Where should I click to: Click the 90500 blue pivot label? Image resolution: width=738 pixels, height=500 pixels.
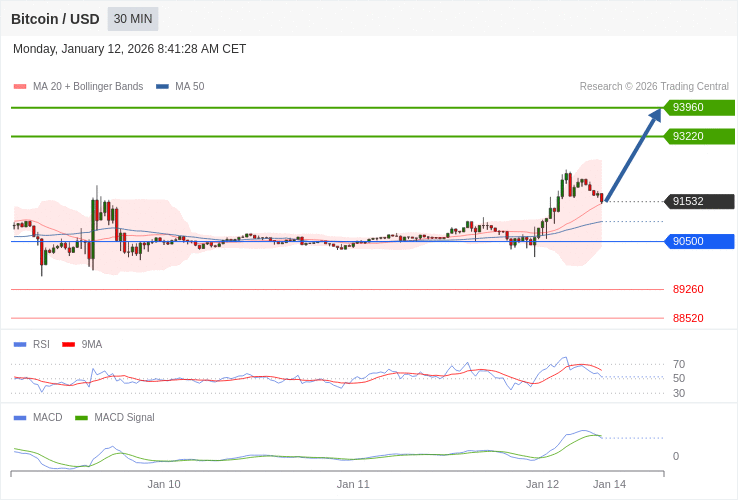pyautogui.click(x=699, y=241)
